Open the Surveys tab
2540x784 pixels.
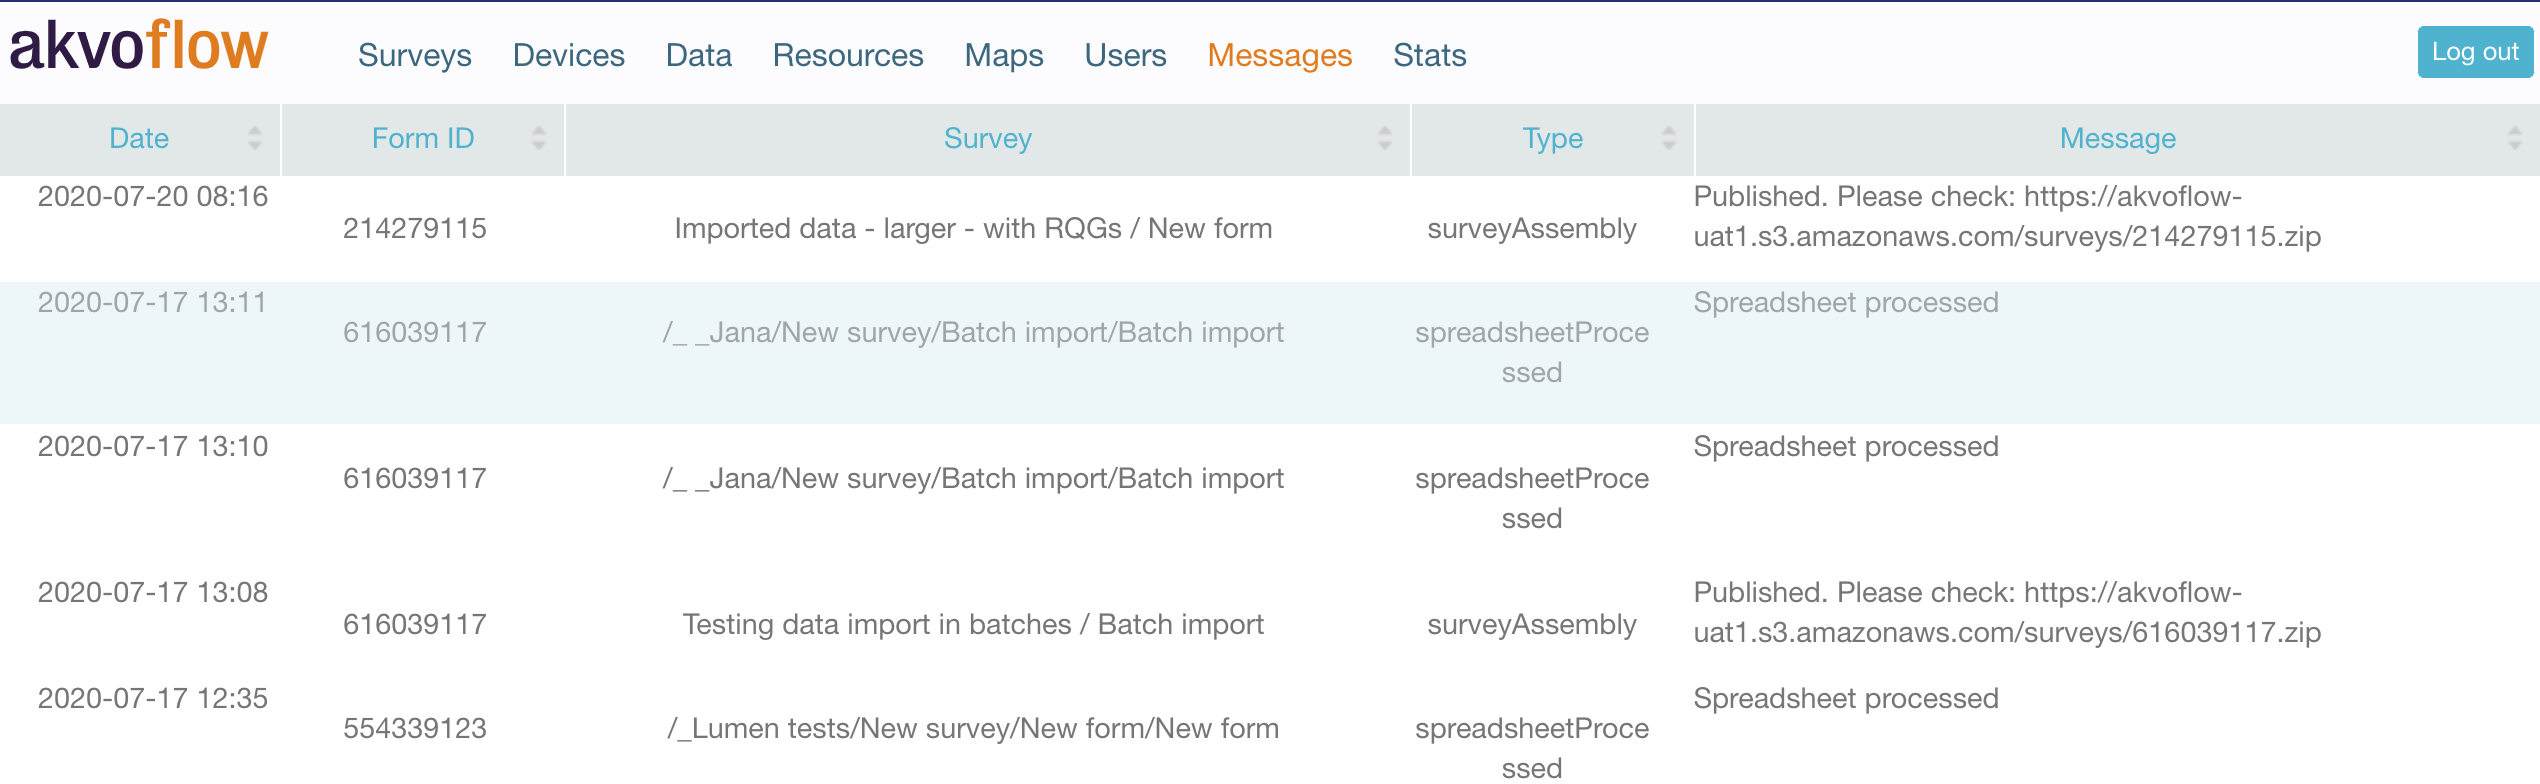[x=415, y=55]
